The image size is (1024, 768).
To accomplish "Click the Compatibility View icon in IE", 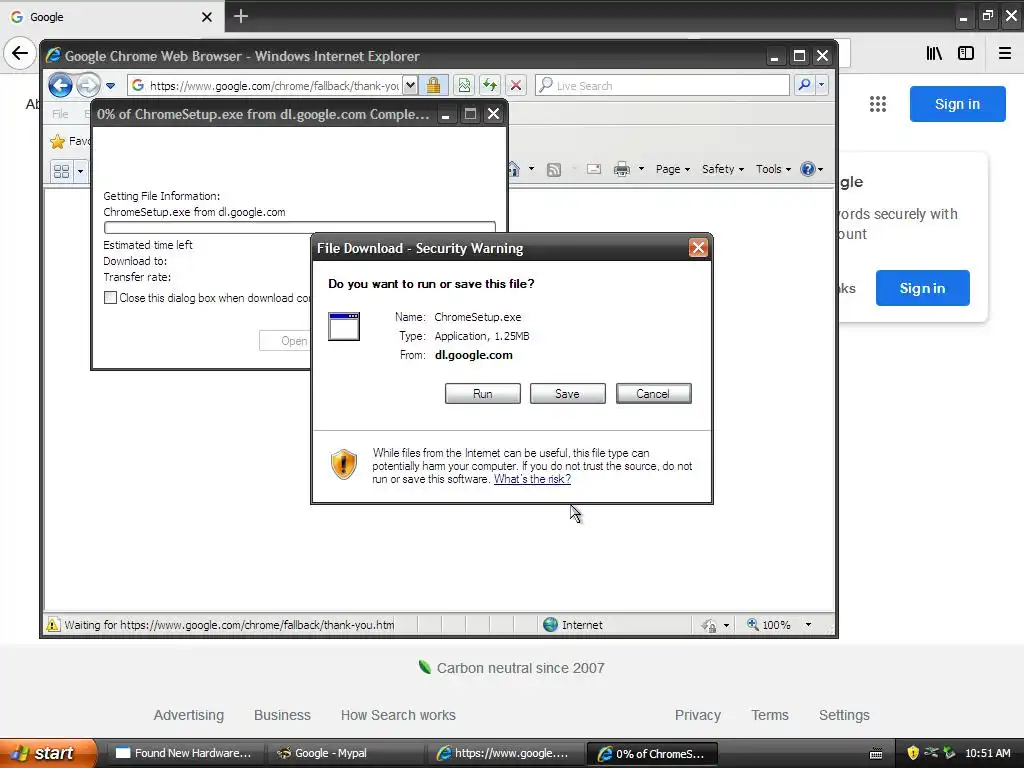I will pos(464,86).
